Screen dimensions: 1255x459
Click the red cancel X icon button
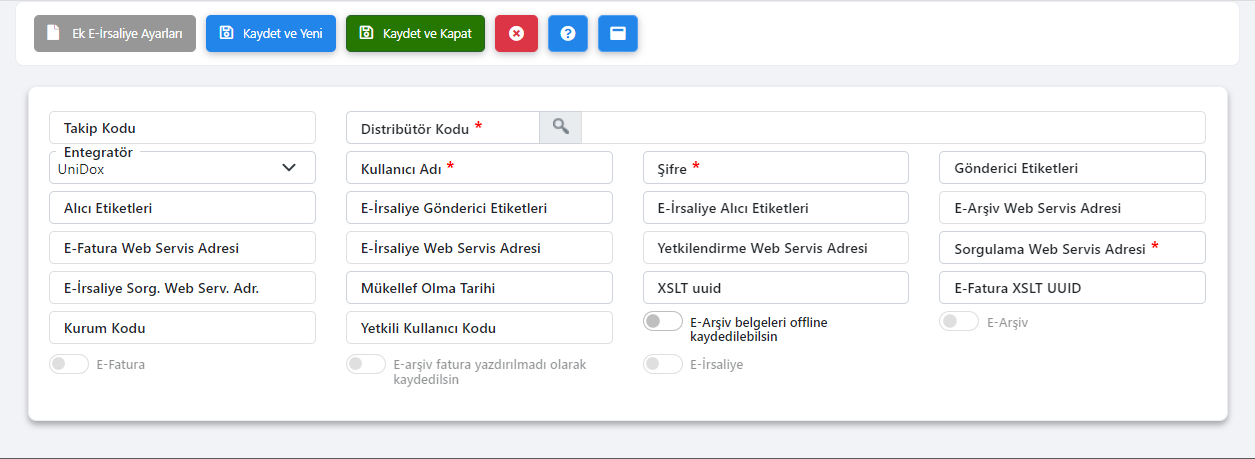coord(516,33)
